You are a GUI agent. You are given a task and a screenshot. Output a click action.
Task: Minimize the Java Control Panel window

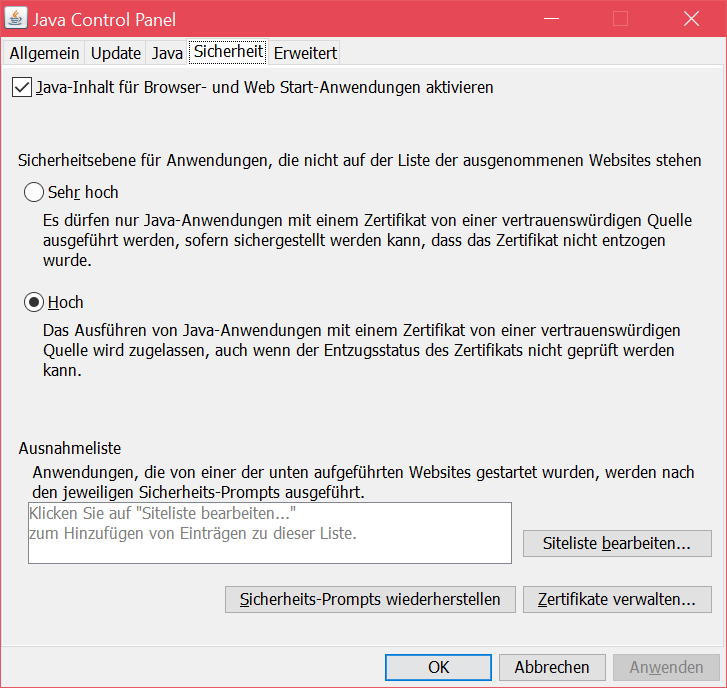point(551,19)
